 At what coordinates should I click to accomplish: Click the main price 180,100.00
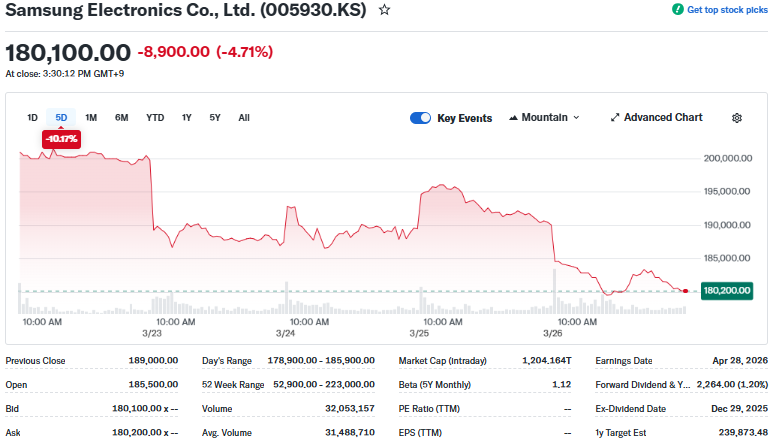pos(68,53)
